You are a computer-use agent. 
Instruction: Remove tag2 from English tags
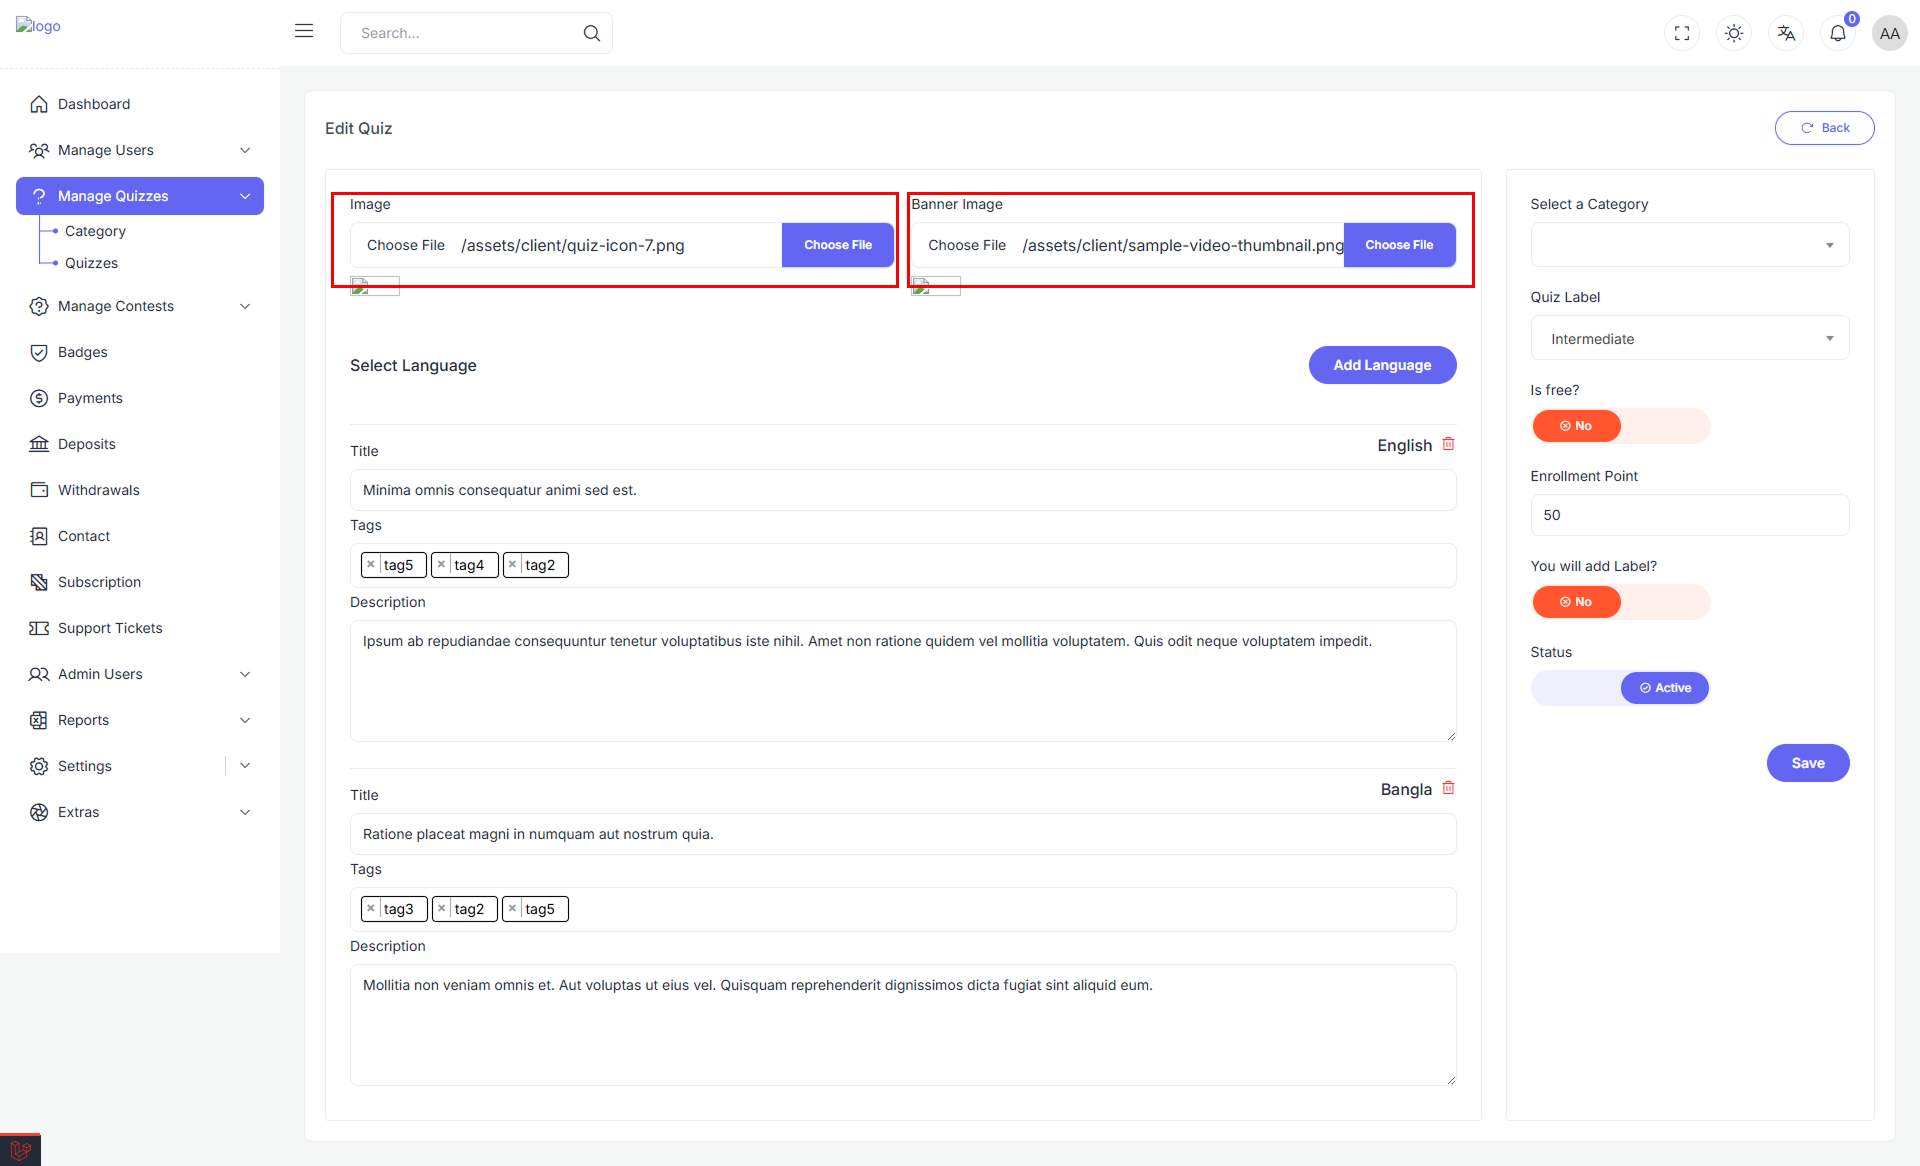[x=513, y=565]
